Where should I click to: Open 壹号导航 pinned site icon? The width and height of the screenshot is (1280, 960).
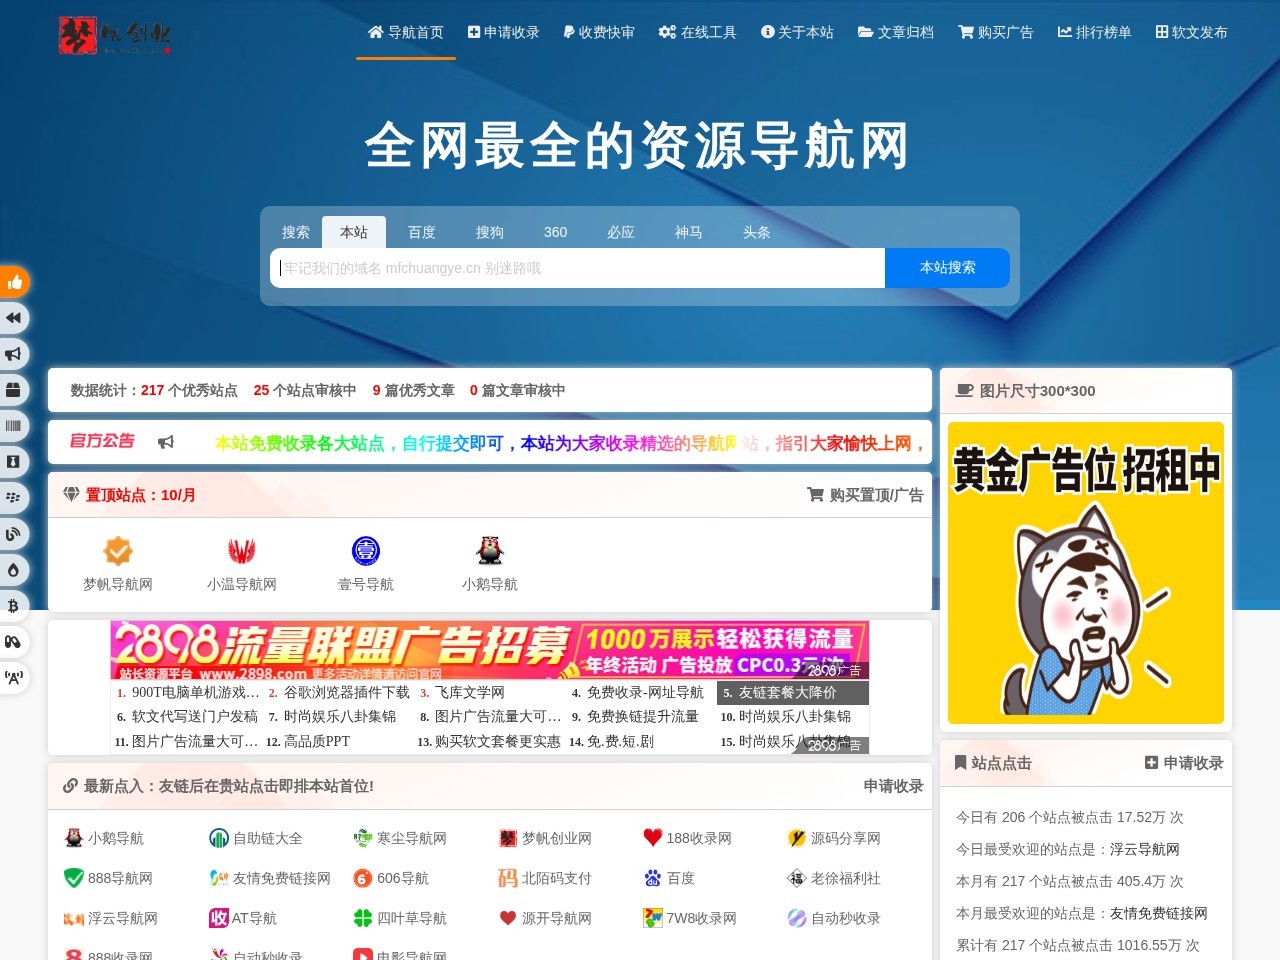366,551
